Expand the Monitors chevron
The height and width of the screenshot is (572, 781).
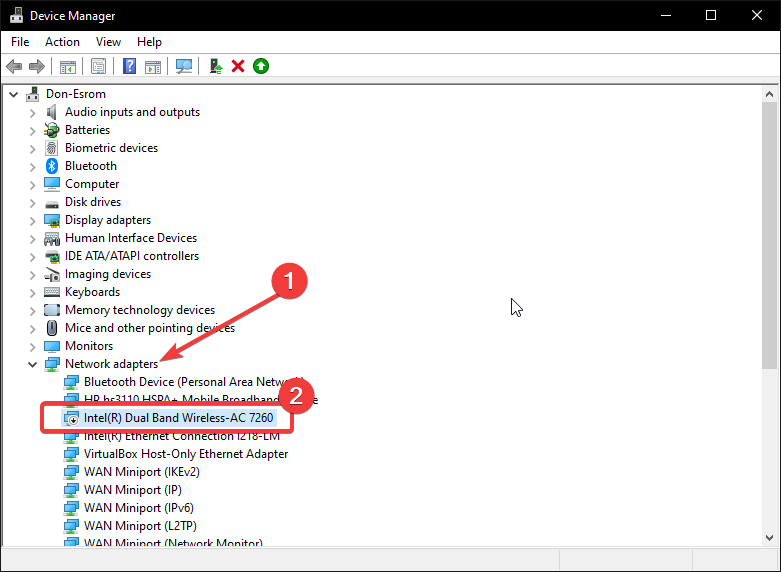[x=33, y=346]
